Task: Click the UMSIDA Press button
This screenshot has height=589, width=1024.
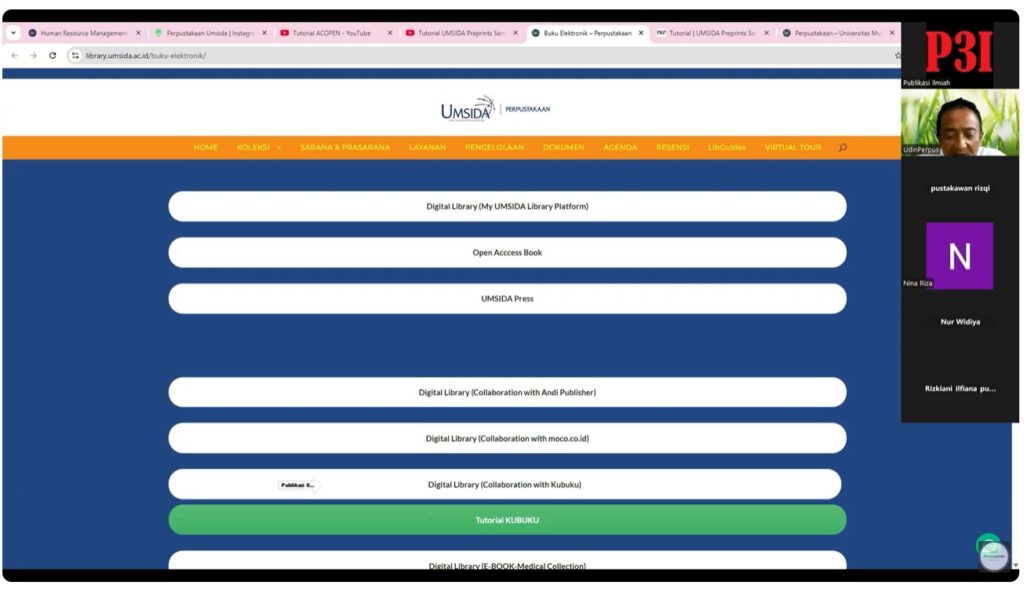Action: click(x=507, y=298)
